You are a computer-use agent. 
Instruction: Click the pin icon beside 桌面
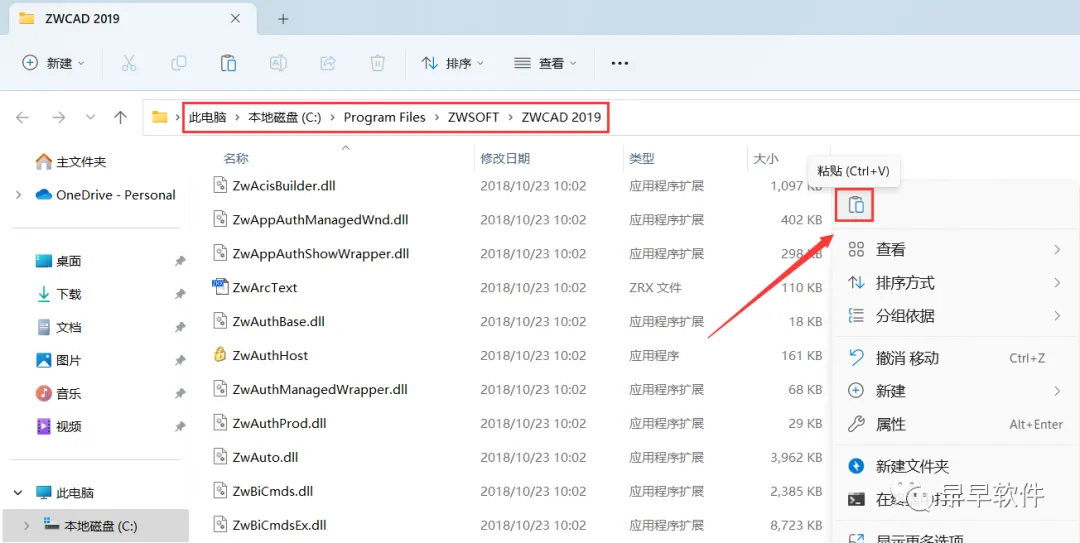180,261
